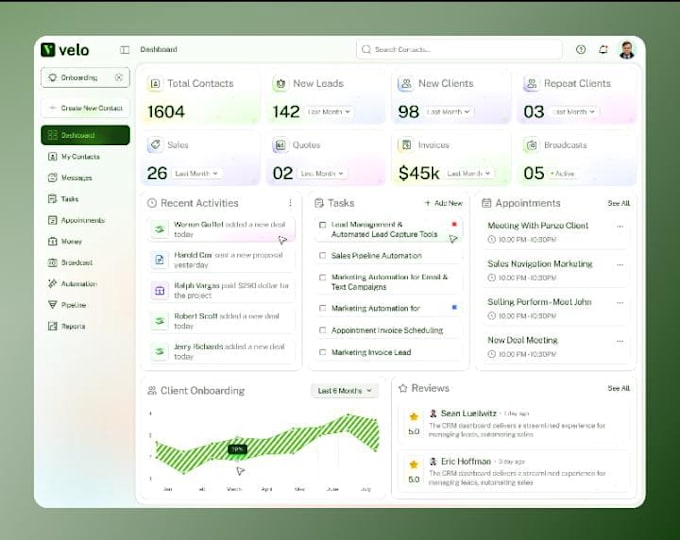This screenshot has height=540, width=680.
Task: Click the Automation sidebar icon
Action: point(52,284)
